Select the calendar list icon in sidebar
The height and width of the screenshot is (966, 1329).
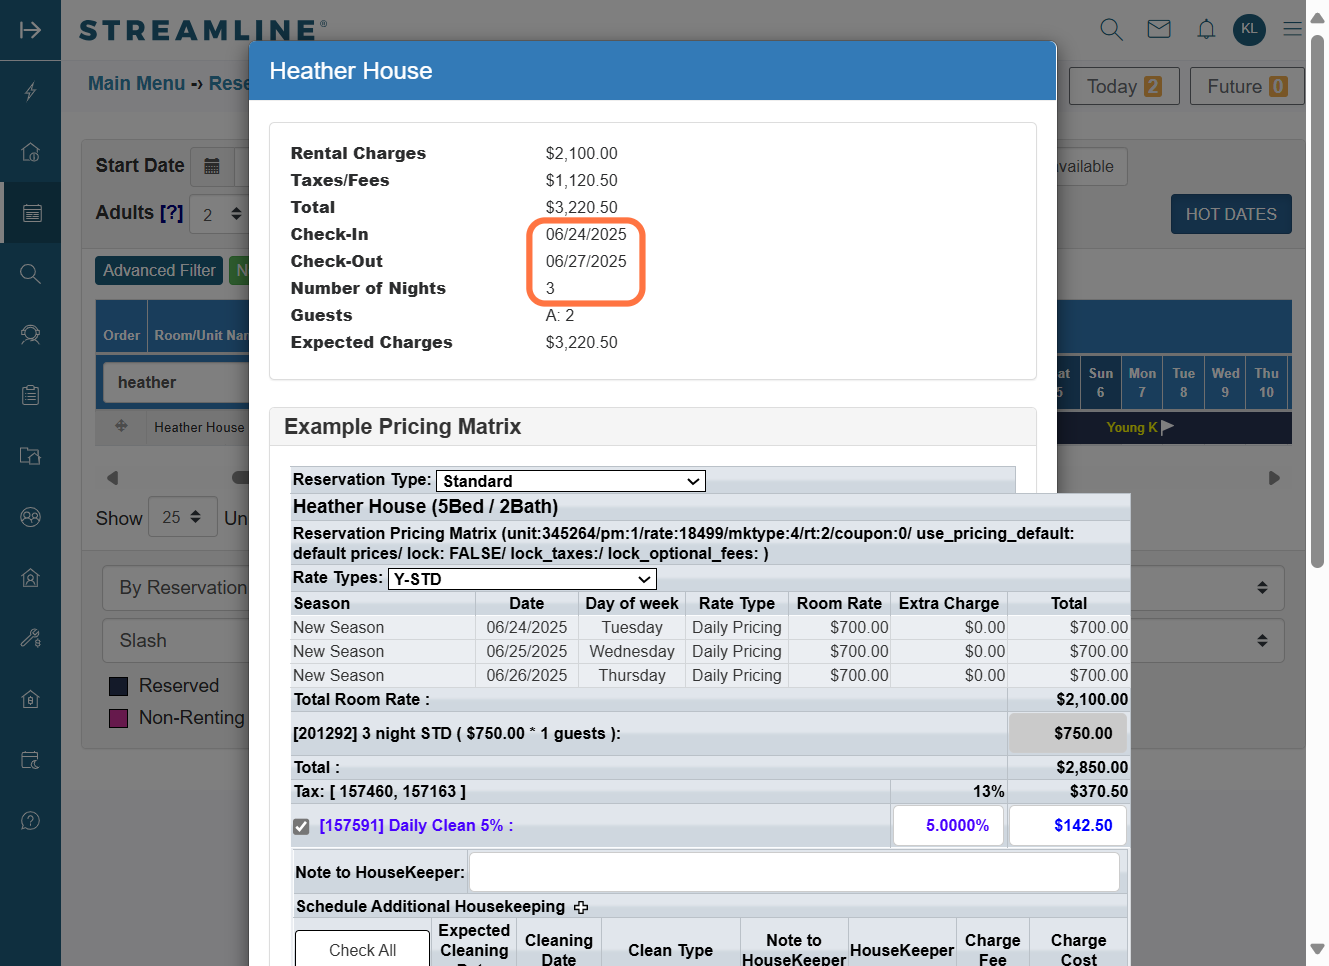tap(31, 213)
